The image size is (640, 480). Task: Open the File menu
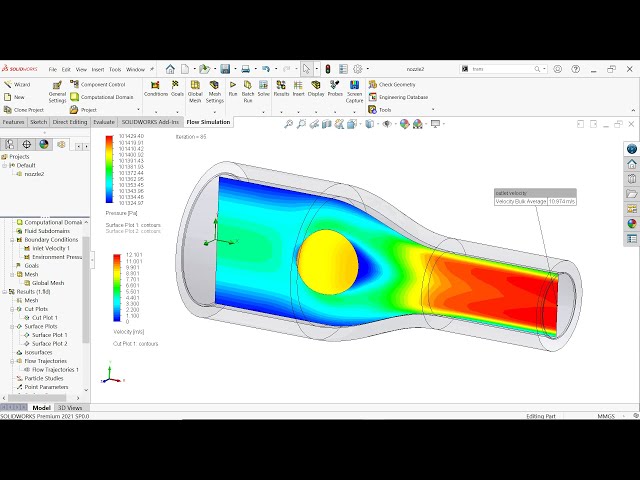click(53, 69)
